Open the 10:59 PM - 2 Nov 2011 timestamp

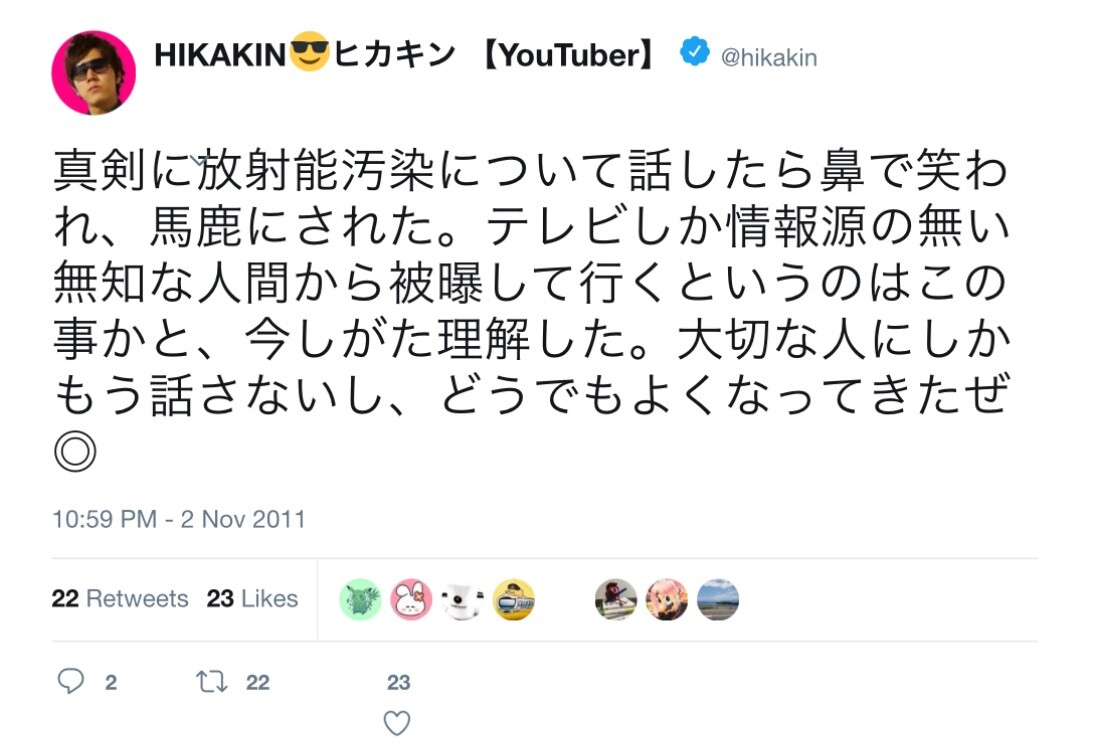[179, 520]
